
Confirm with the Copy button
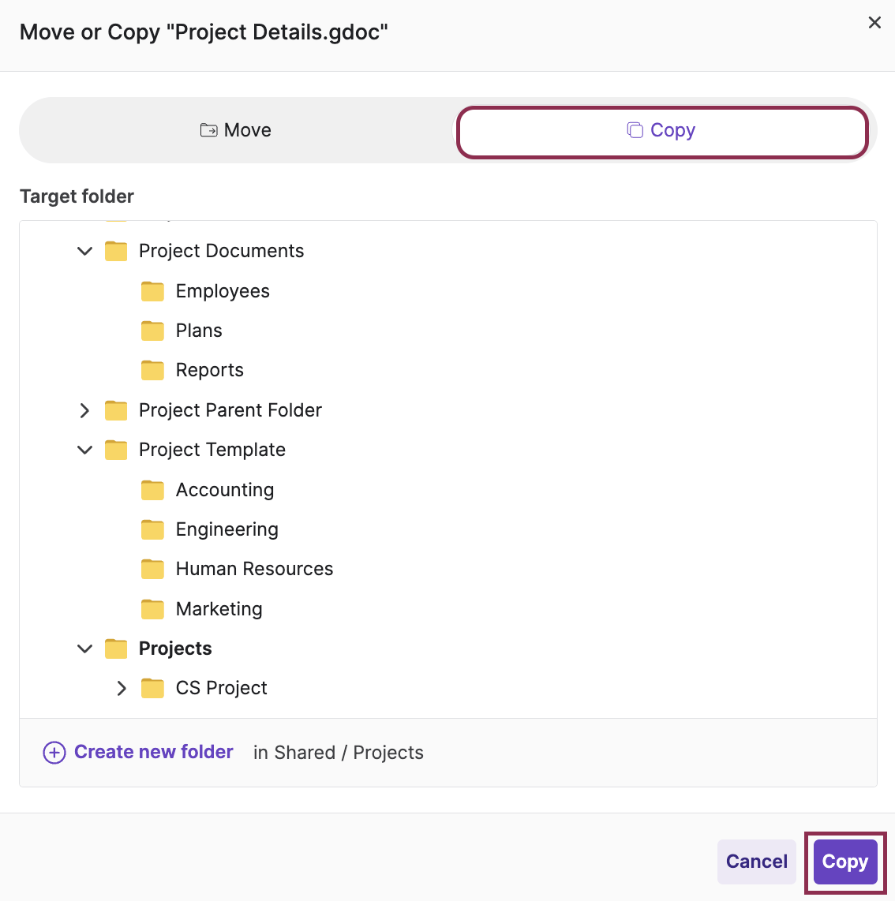click(845, 861)
